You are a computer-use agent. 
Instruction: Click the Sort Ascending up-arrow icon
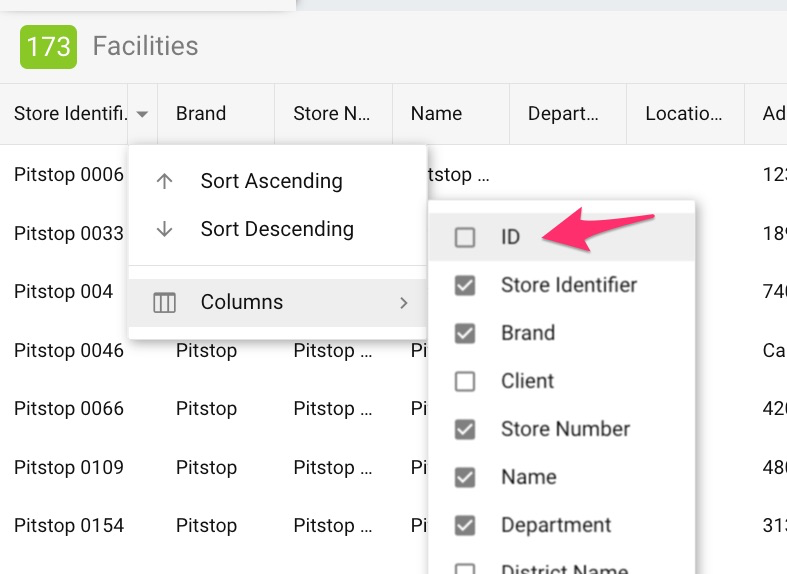165,181
